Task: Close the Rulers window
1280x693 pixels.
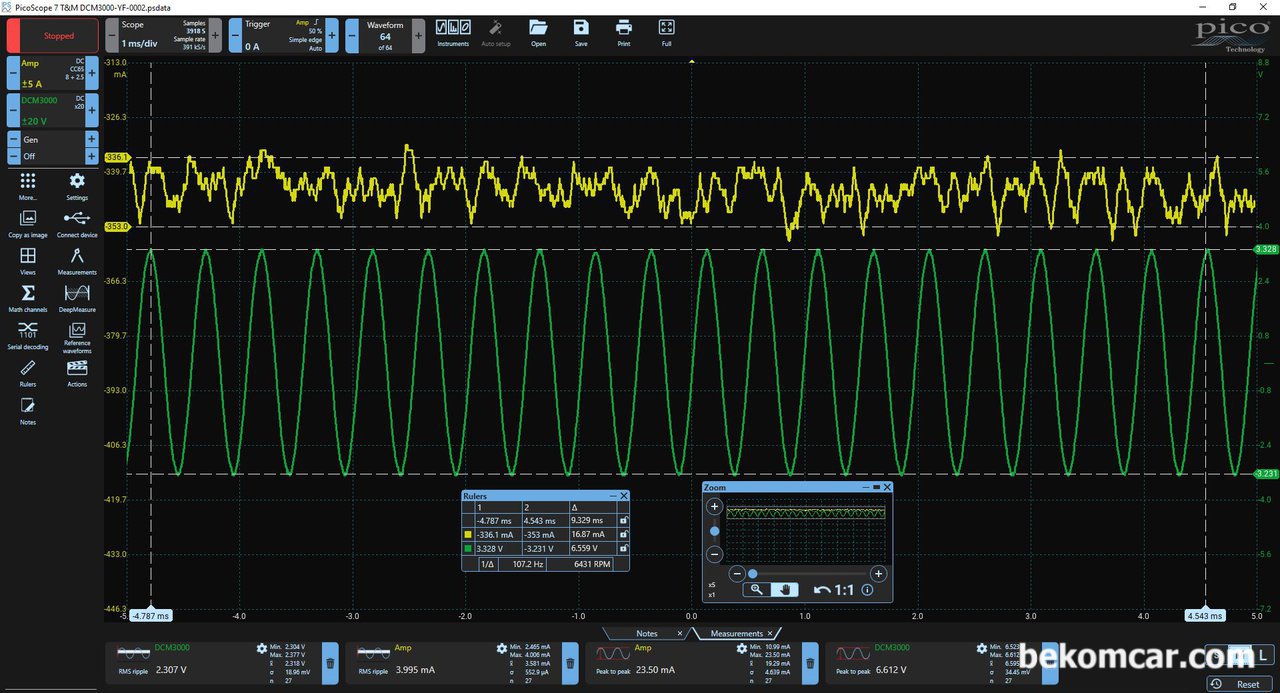Action: [x=624, y=496]
